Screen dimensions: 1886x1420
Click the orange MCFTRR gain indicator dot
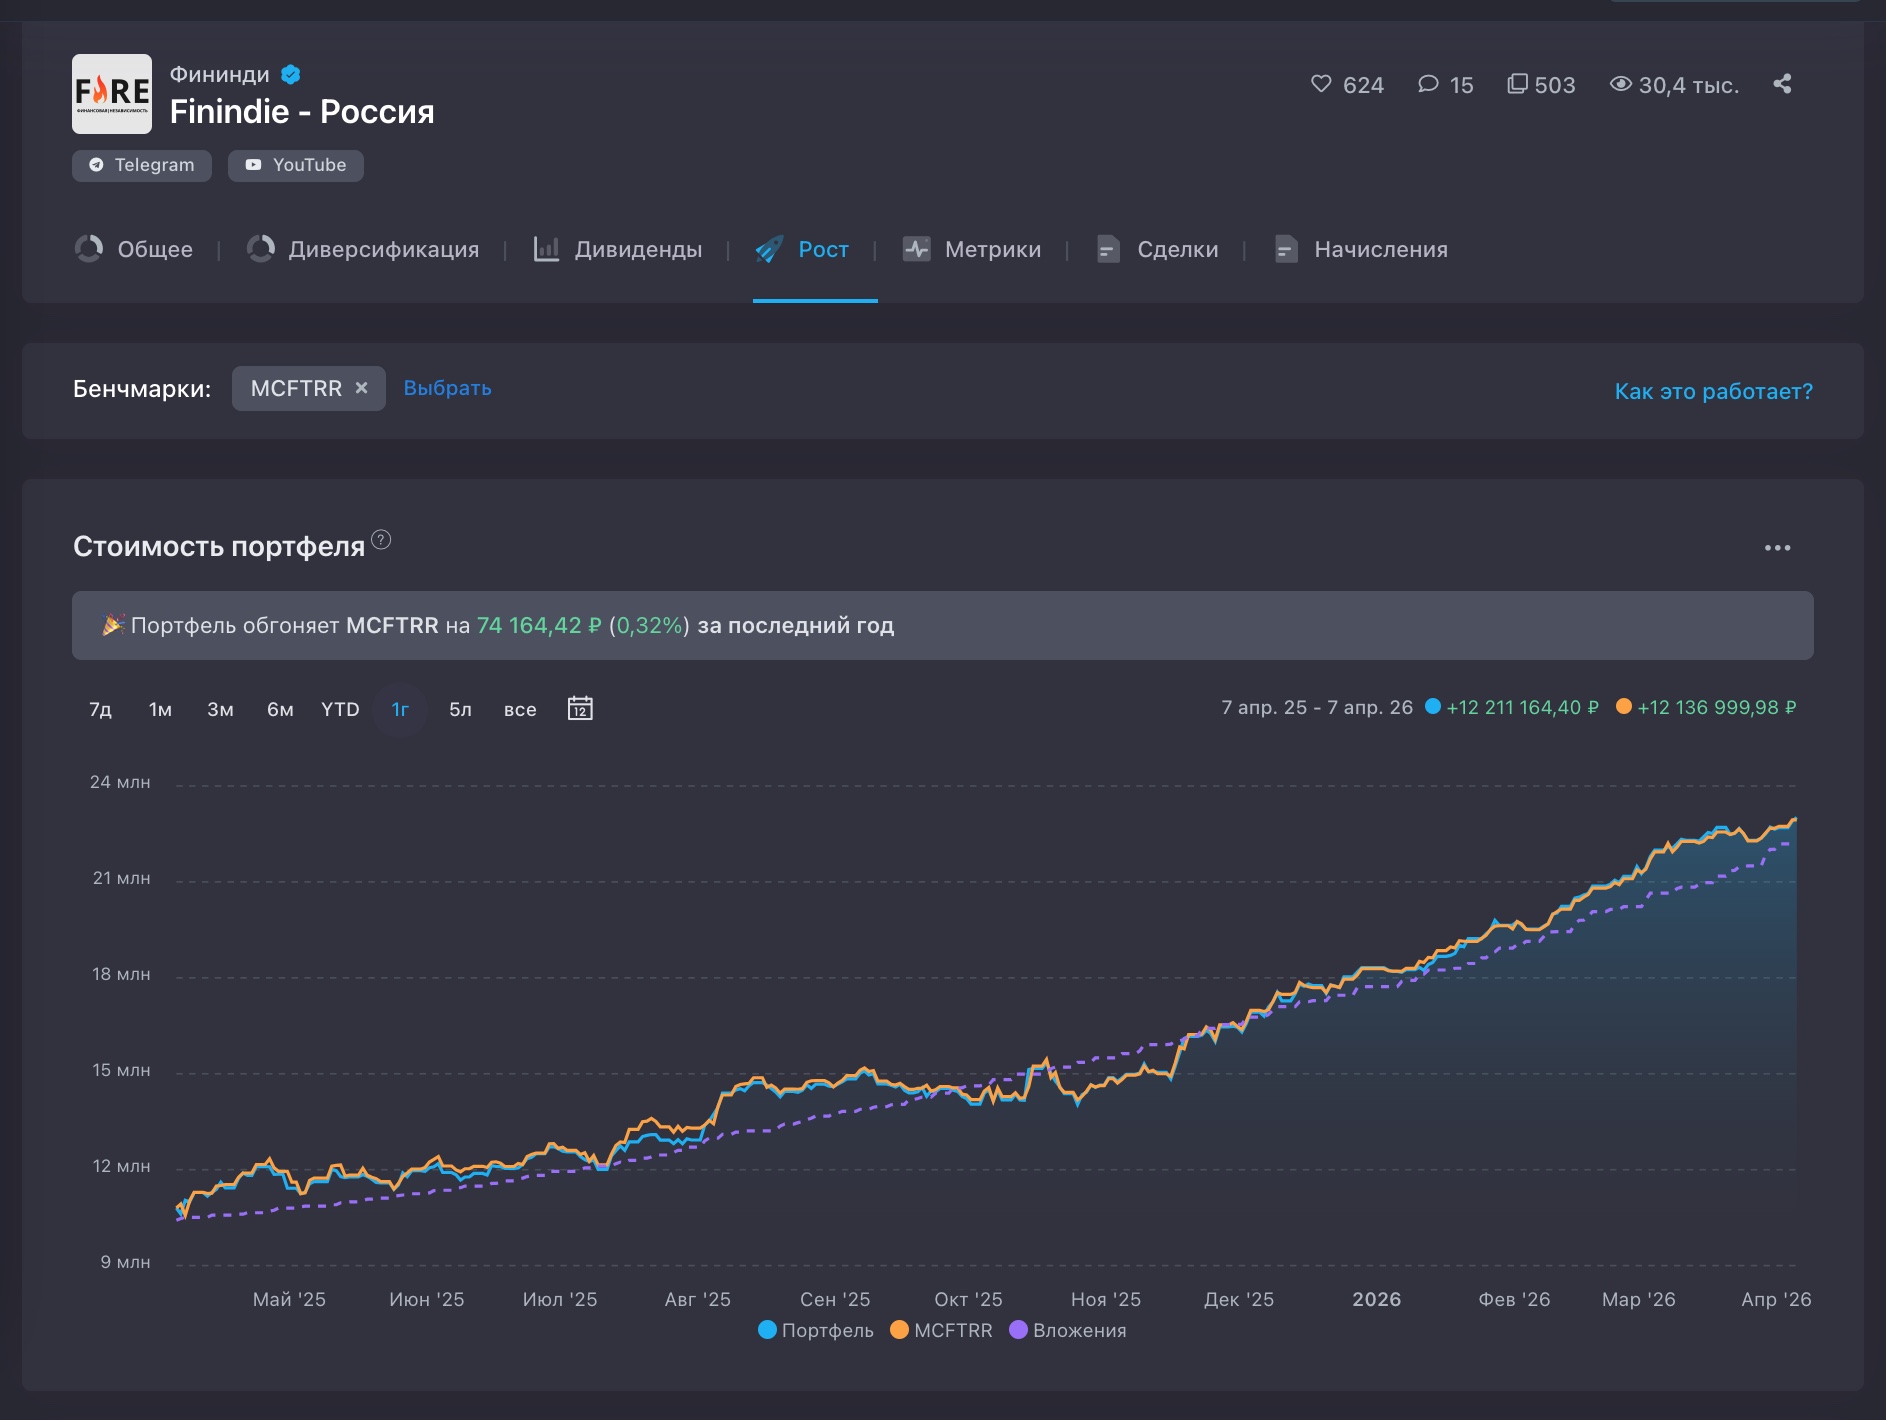pos(1624,707)
